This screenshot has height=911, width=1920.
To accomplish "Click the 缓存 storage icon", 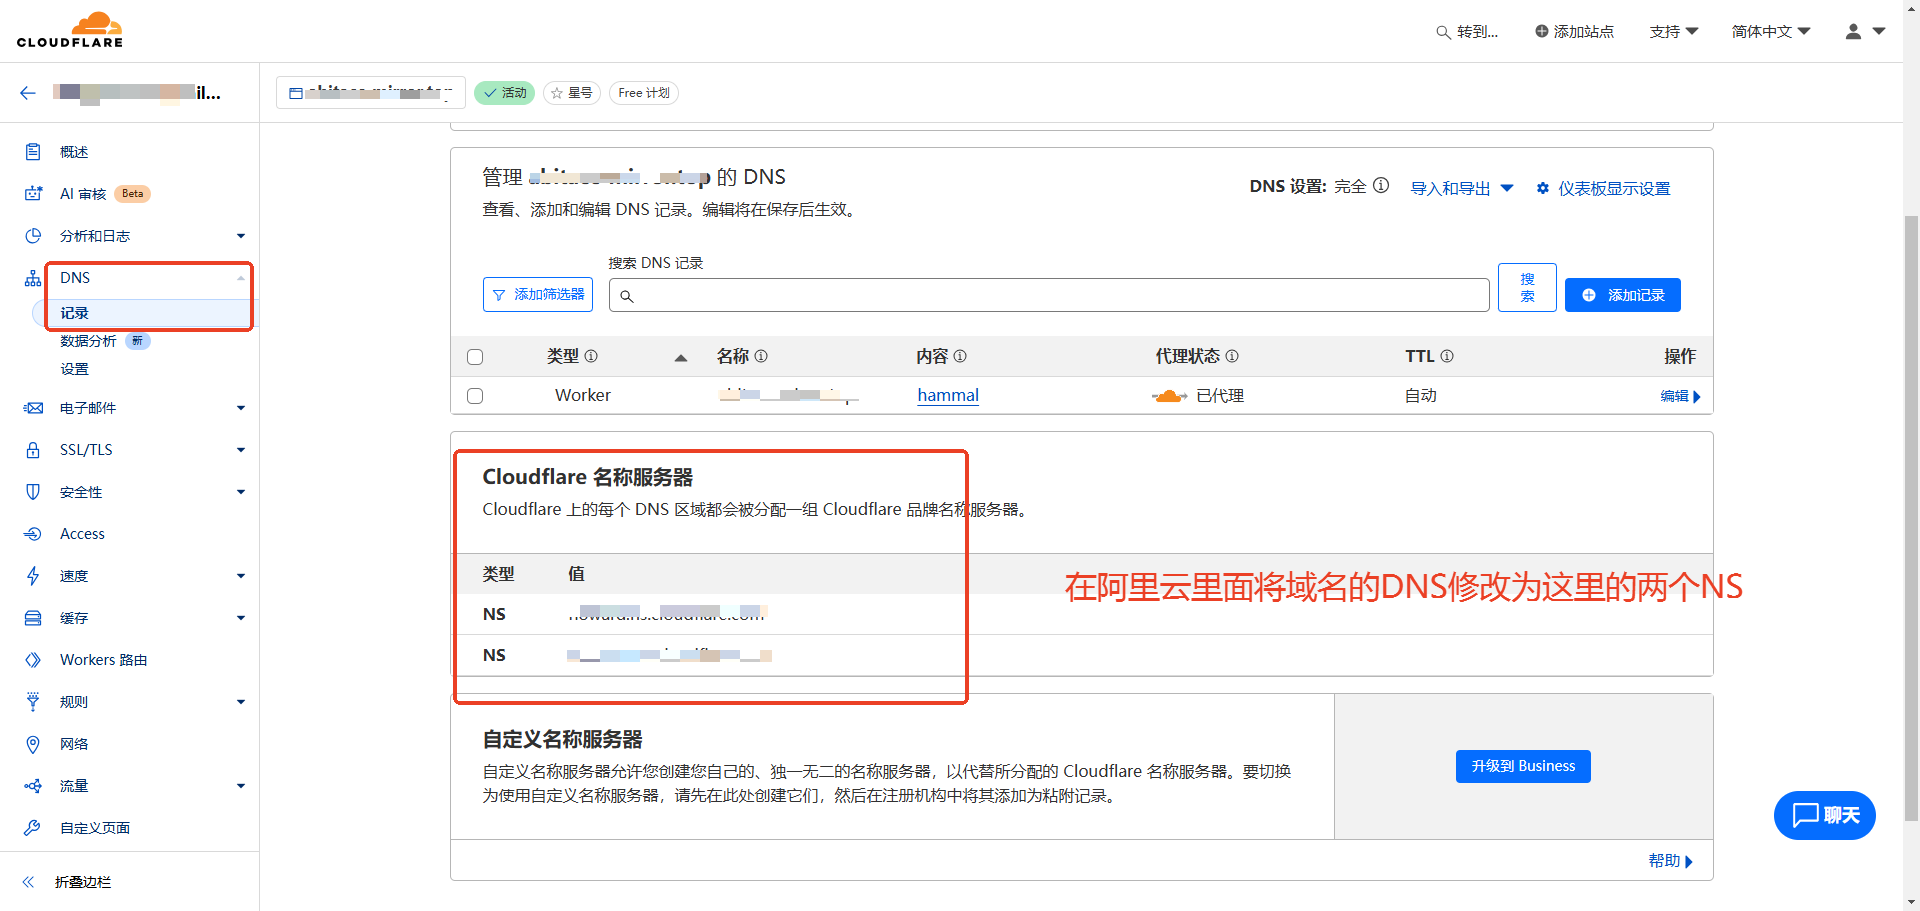I will click(33, 618).
